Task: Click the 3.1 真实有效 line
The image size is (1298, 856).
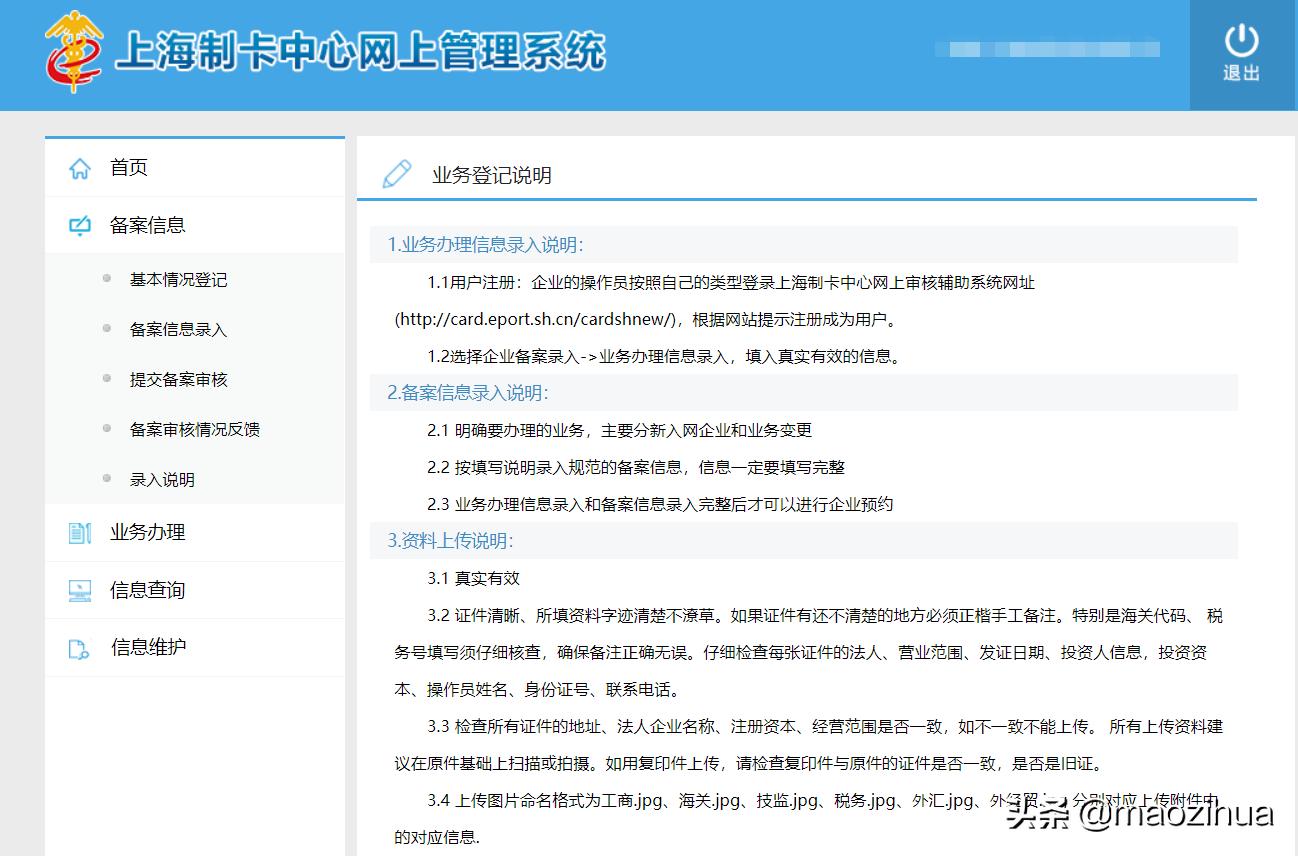Action: pos(473,579)
